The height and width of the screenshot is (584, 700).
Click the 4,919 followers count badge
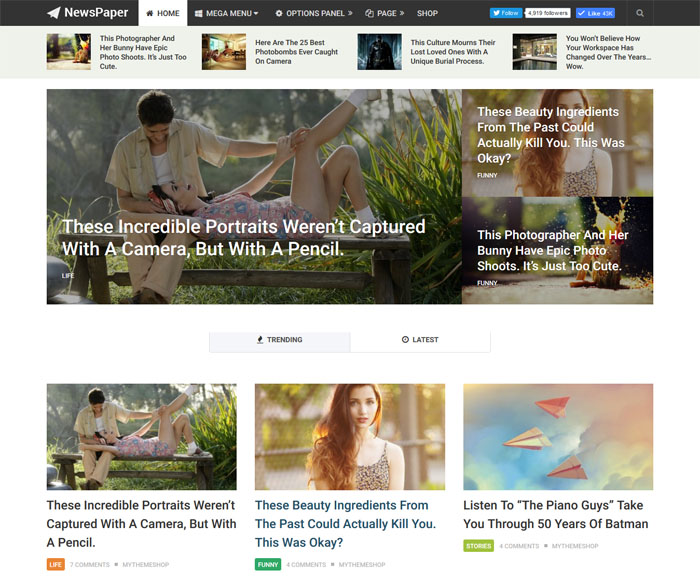click(x=548, y=13)
